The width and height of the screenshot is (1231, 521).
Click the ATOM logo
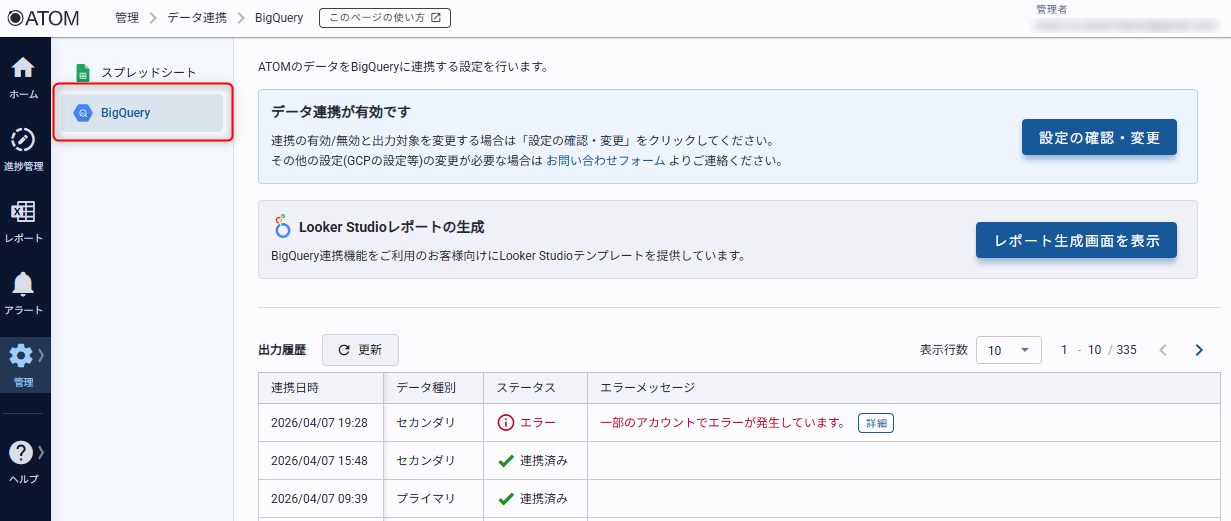[x=44, y=18]
